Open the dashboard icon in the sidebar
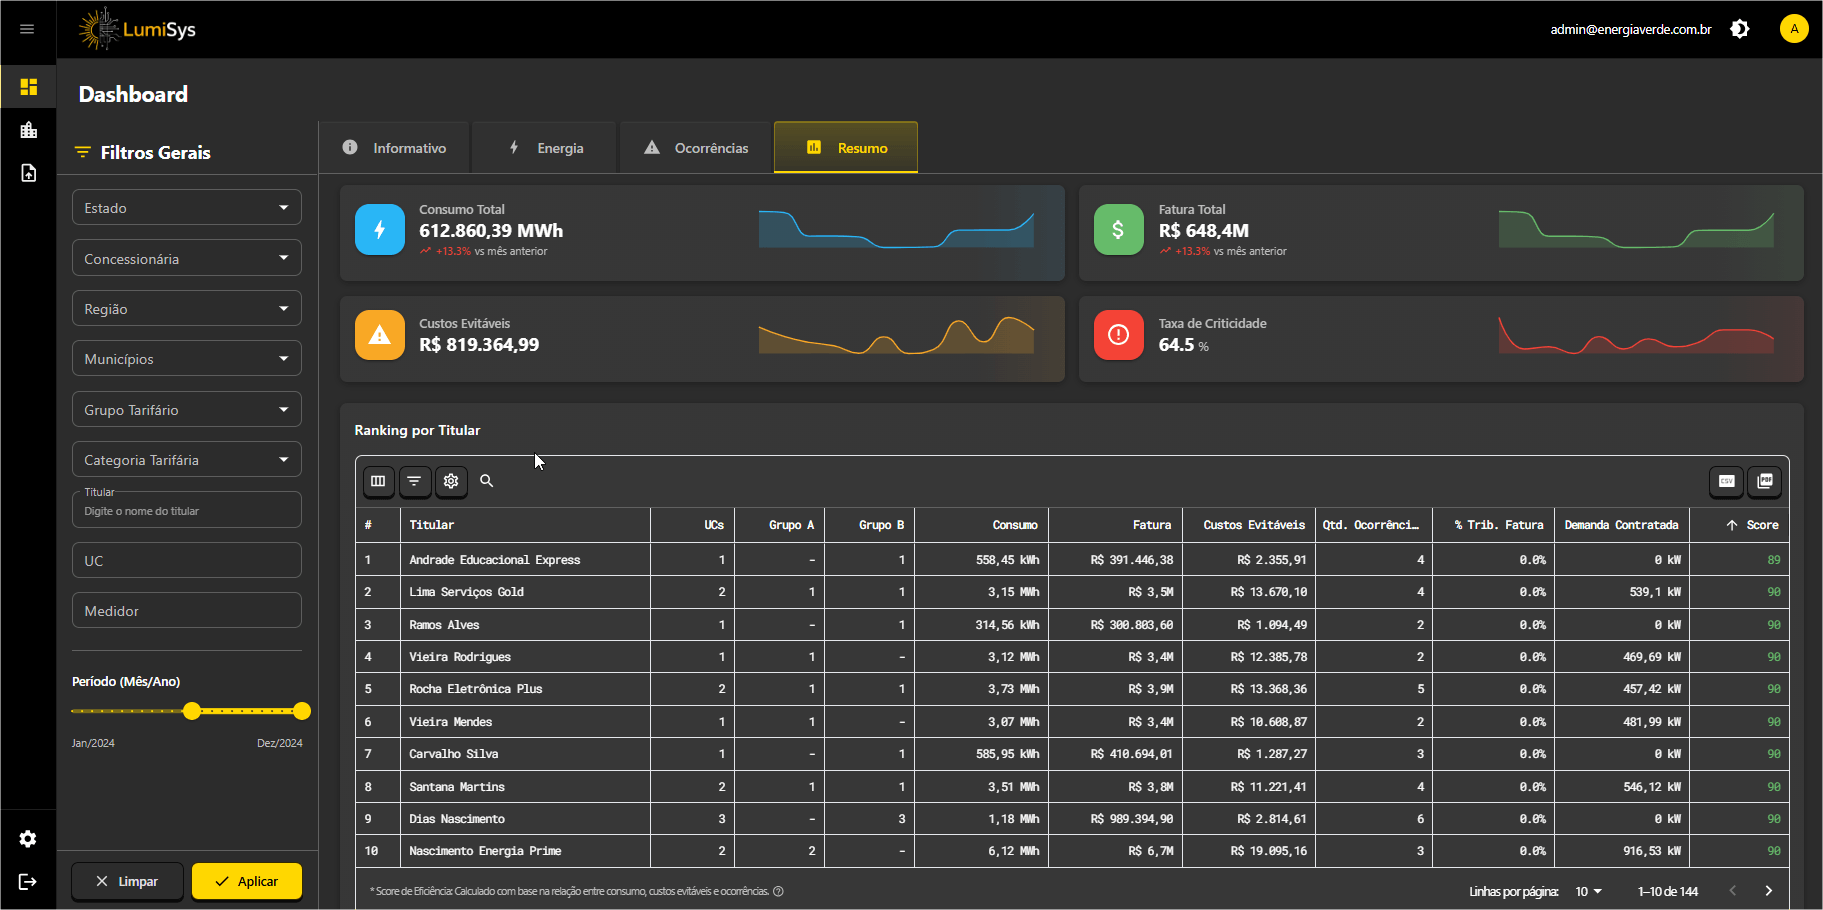The width and height of the screenshot is (1823, 910). coord(27,86)
